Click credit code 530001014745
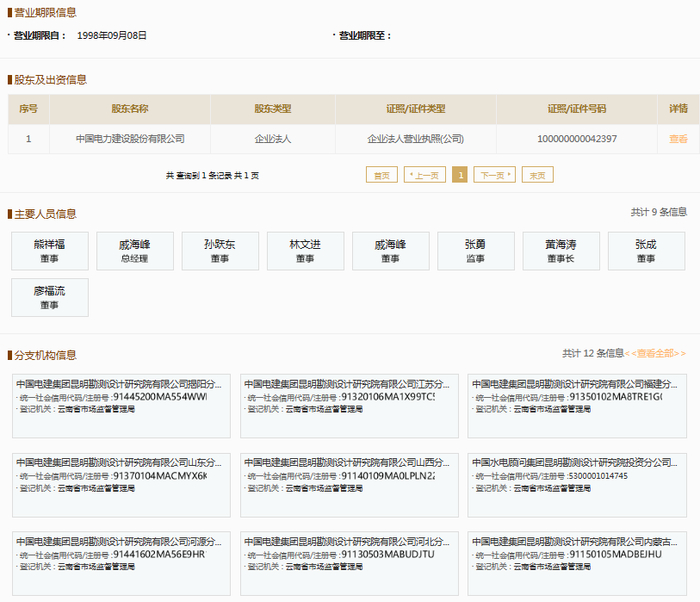The height and width of the screenshot is (602, 700). pos(598,476)
